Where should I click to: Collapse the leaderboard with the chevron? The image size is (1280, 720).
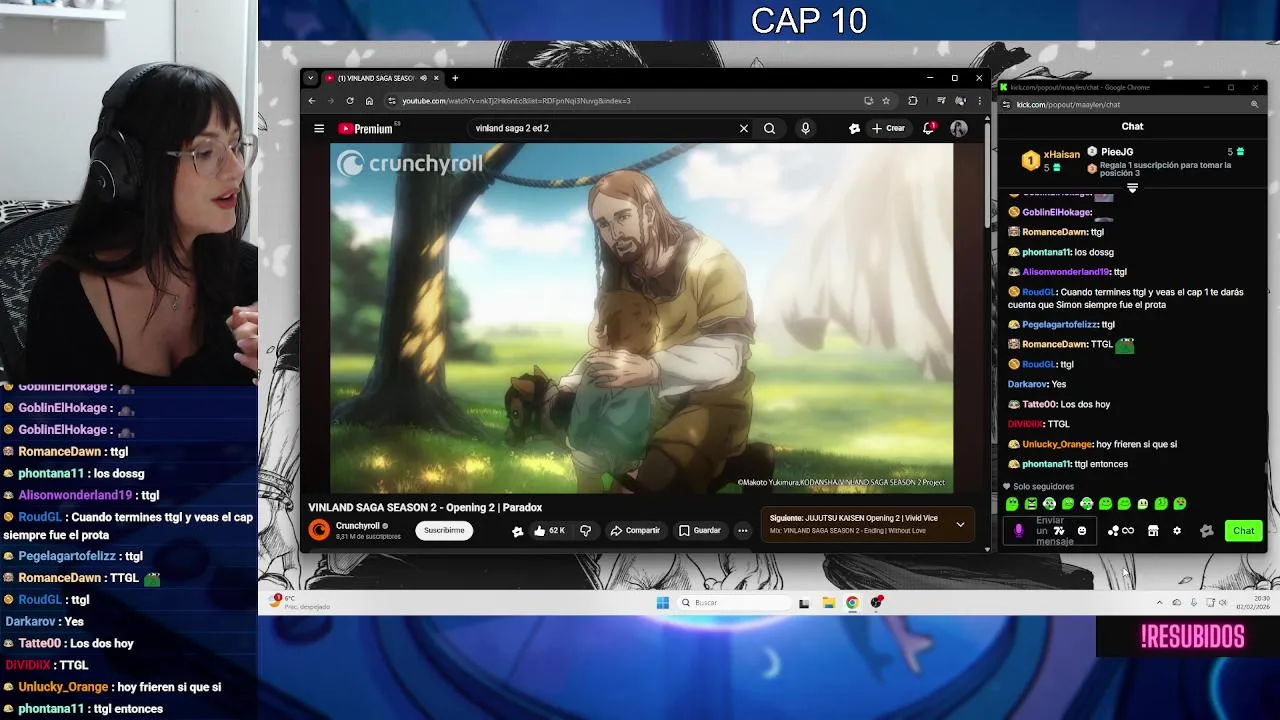coord(1132,187)
